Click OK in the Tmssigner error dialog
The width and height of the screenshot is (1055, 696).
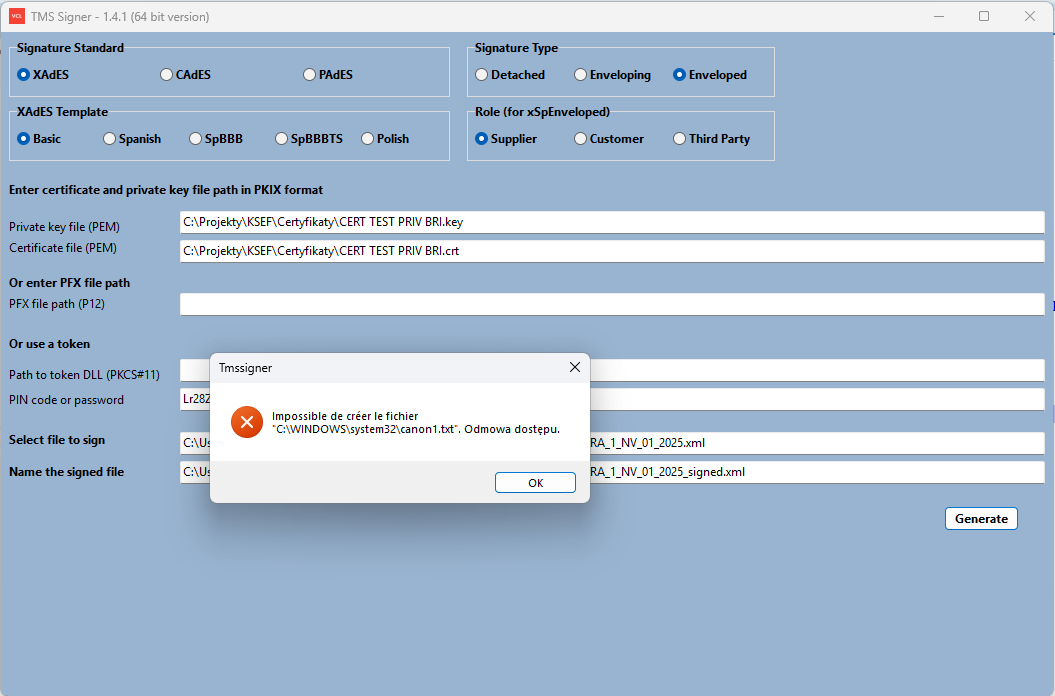(x=535, y=483)
